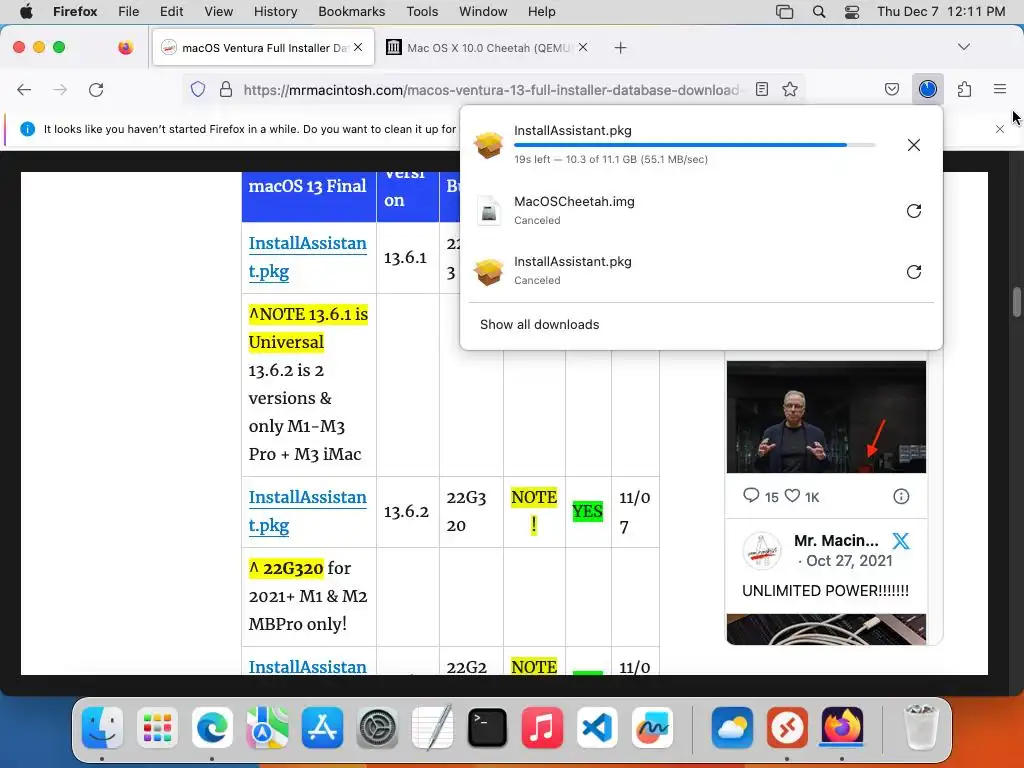Open the Apple menu
This screenshot has width=1024, height=768.
coord(25,11)
